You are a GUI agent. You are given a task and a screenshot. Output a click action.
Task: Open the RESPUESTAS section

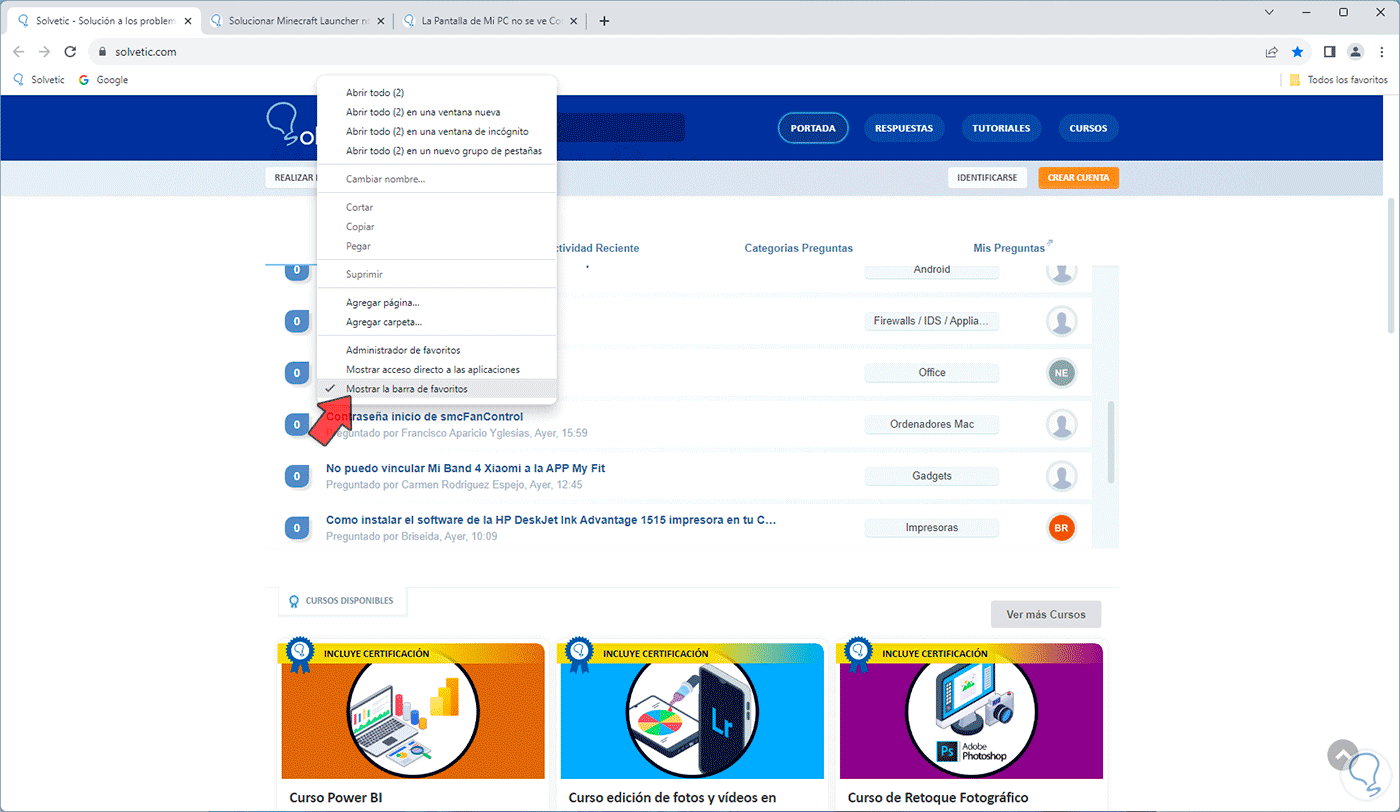[x=904, y=128]
